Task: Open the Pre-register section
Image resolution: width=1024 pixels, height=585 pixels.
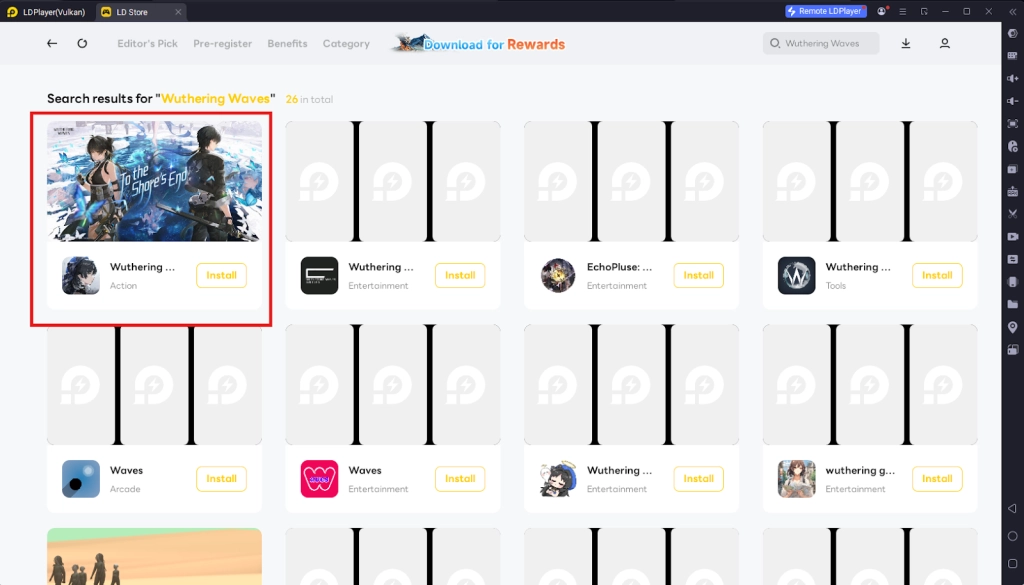Action: tap(223, 44)
